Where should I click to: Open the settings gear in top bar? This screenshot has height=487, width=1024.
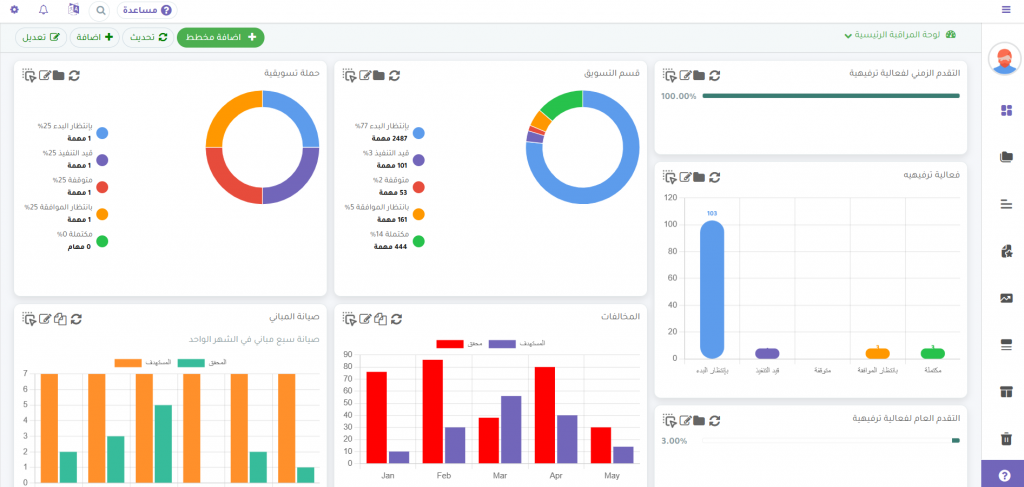(x=14, y=10)
